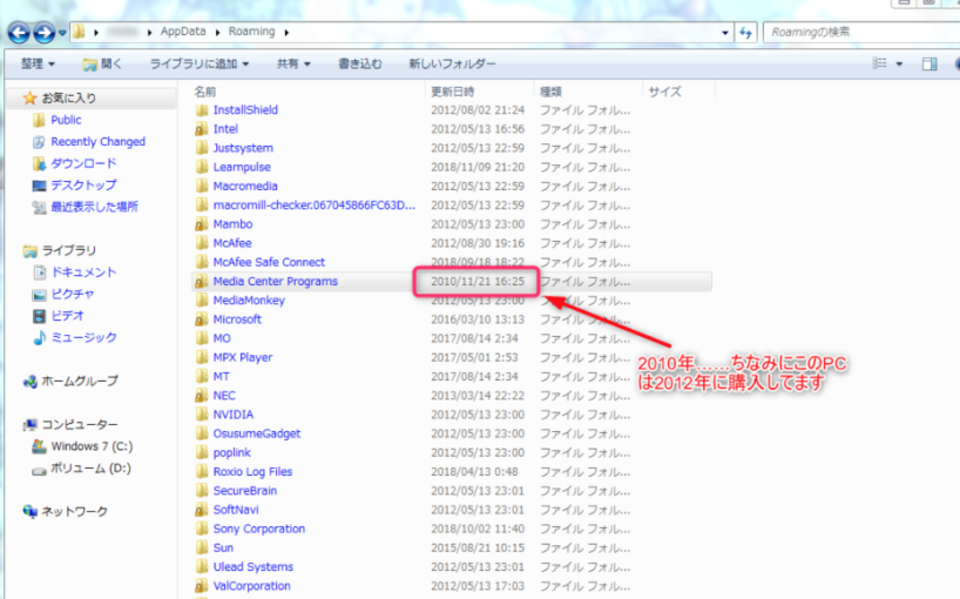The image size is (960, 599).
Task: Open ピクチャ library
Action: click(72, 294)
